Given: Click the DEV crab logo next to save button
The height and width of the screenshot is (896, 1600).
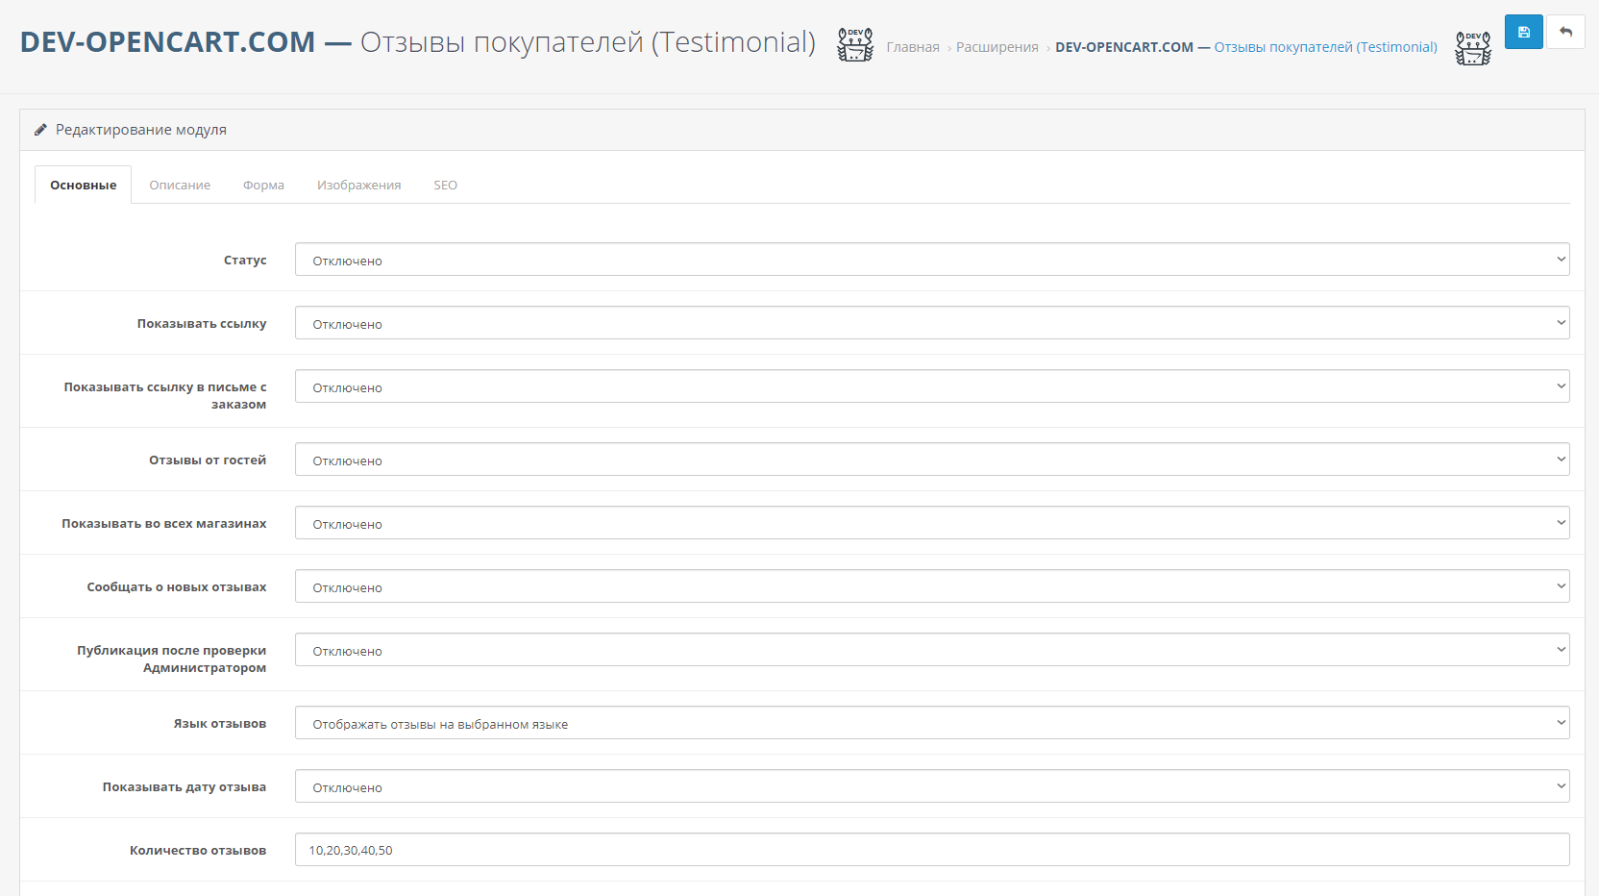Looking at the screenshot, I should (1473, 48).
